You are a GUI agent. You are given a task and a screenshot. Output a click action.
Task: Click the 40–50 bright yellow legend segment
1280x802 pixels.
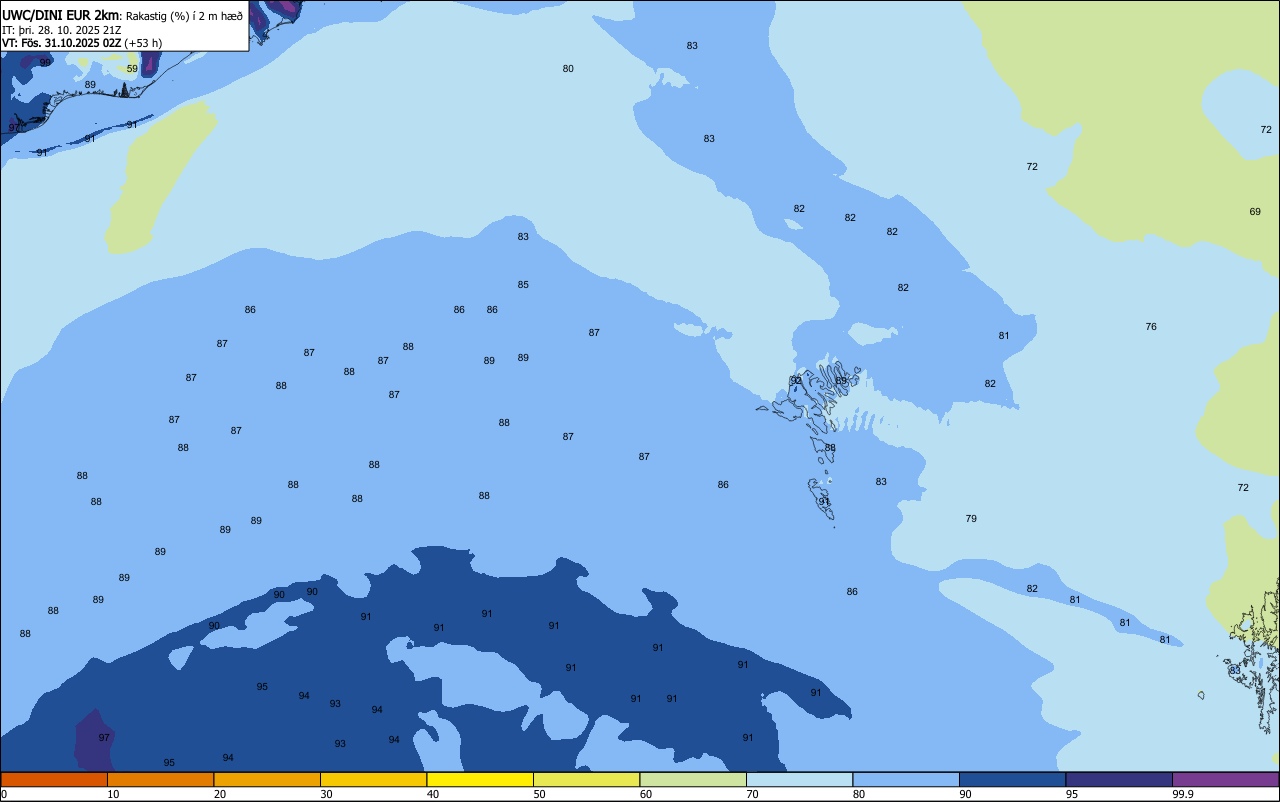(480, 779)
